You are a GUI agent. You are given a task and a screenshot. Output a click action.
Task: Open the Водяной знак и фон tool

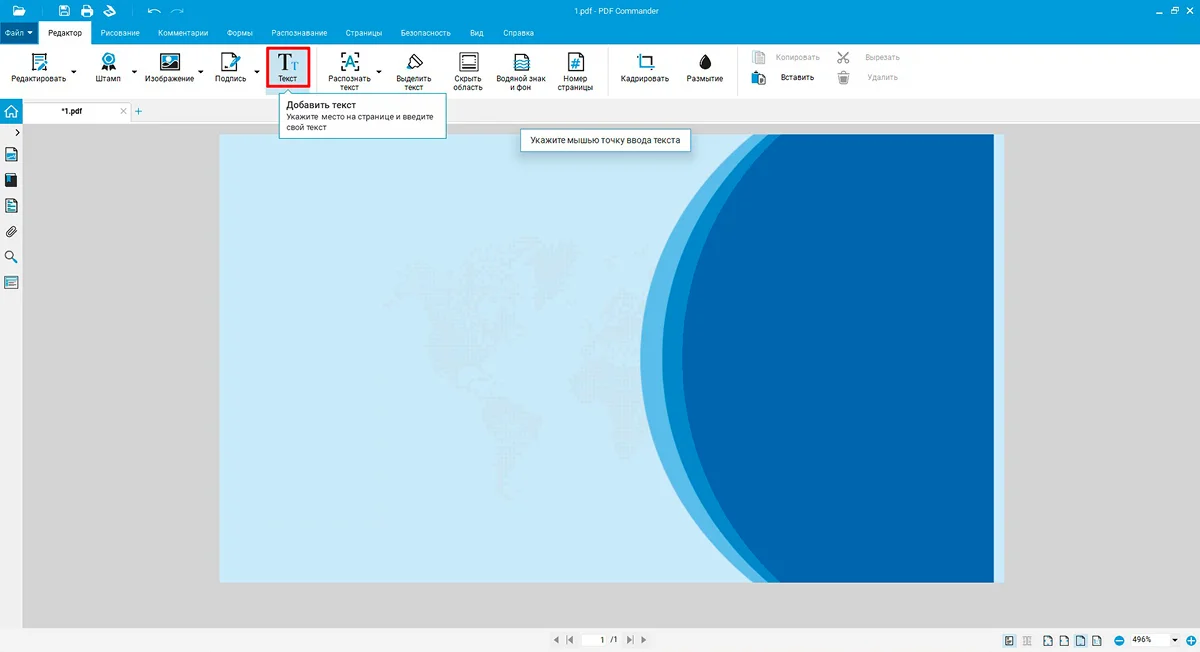521,68
